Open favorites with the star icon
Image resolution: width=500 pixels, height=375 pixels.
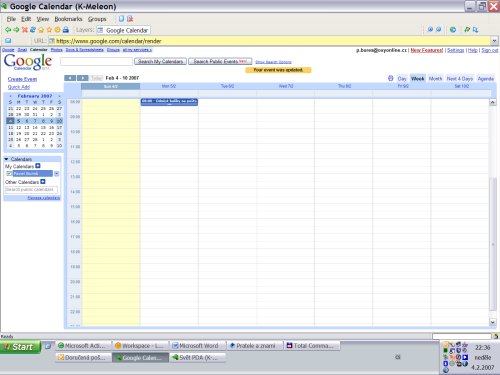click(x=49, y=30)
